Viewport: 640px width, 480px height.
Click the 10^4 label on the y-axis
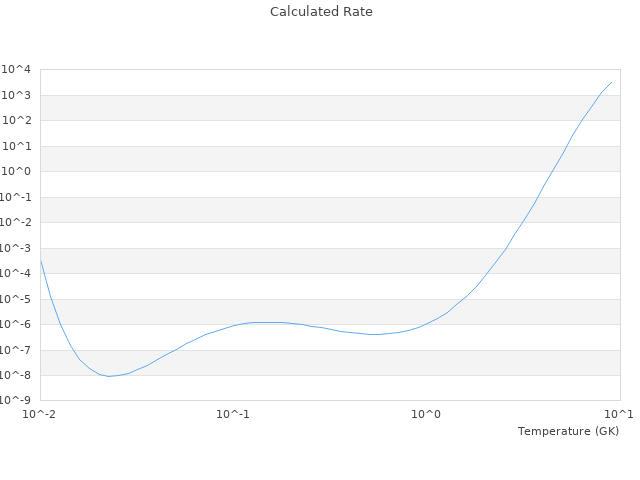[x=17, y=69]
